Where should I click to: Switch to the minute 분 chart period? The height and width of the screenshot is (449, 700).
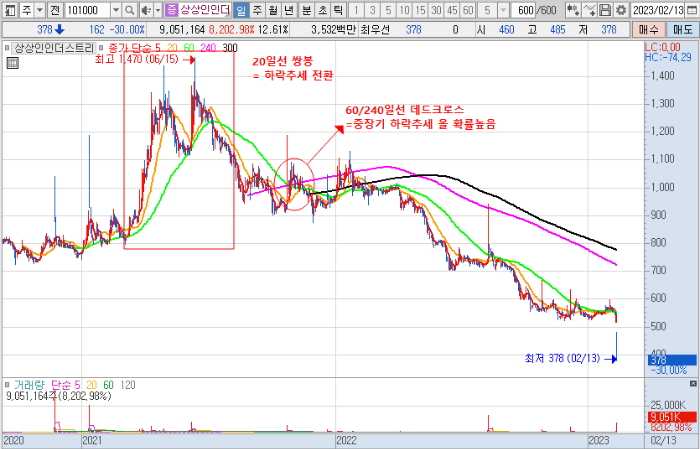307,10
